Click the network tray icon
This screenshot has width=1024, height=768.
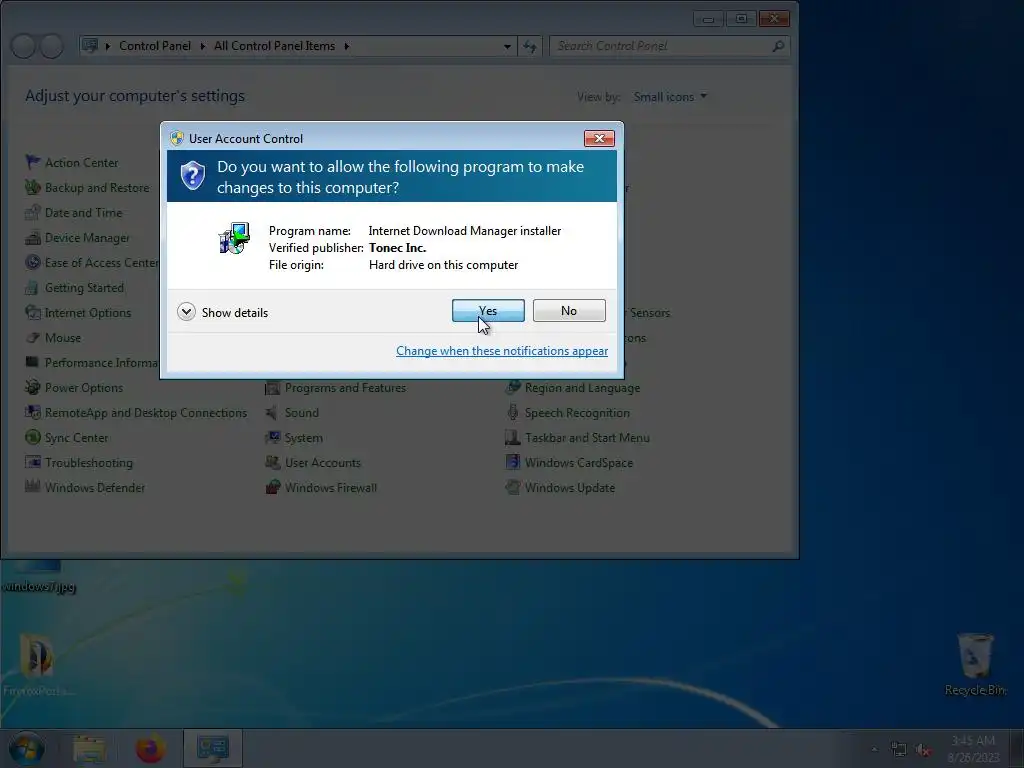[899, 750]
